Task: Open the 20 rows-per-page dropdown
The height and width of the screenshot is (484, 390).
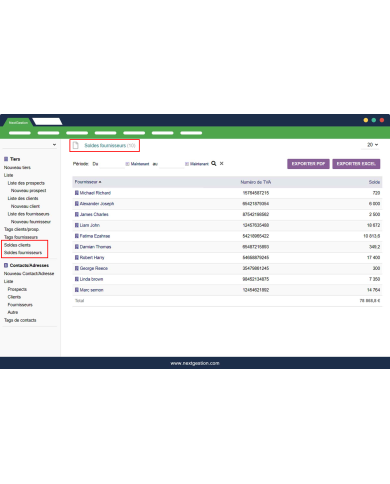Action: click(372, 145)
